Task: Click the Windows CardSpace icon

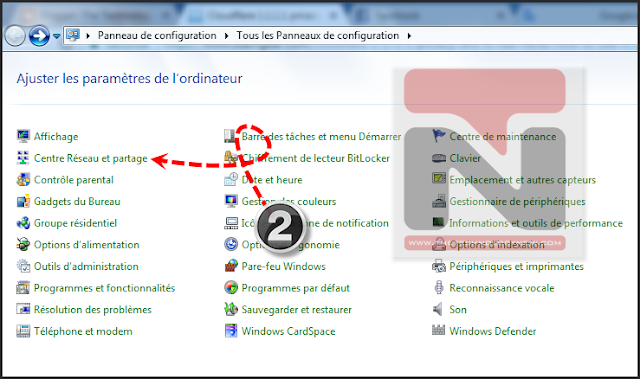Action: tap(231, 330)
